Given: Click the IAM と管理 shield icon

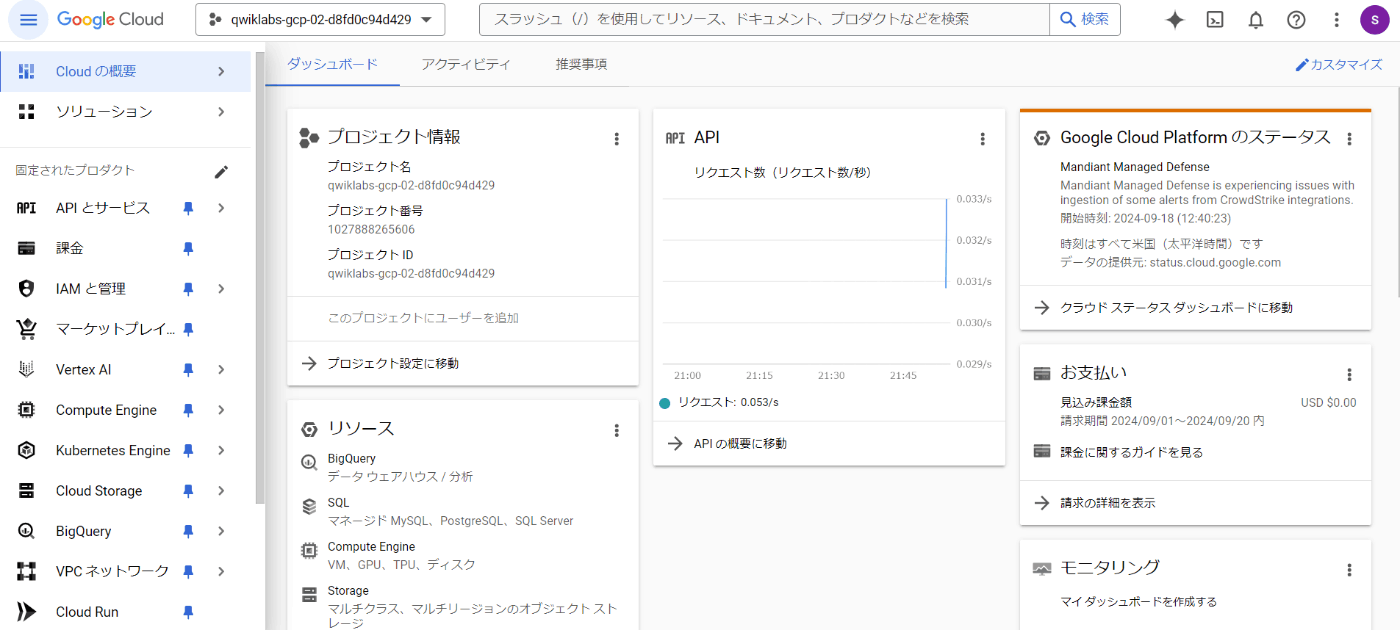Looking at the screenshot, I should pyautogui.click(x=27, y=288).
